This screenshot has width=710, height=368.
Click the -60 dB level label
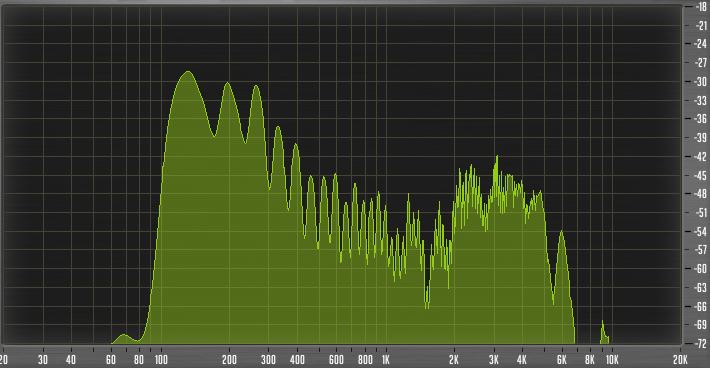700,268
